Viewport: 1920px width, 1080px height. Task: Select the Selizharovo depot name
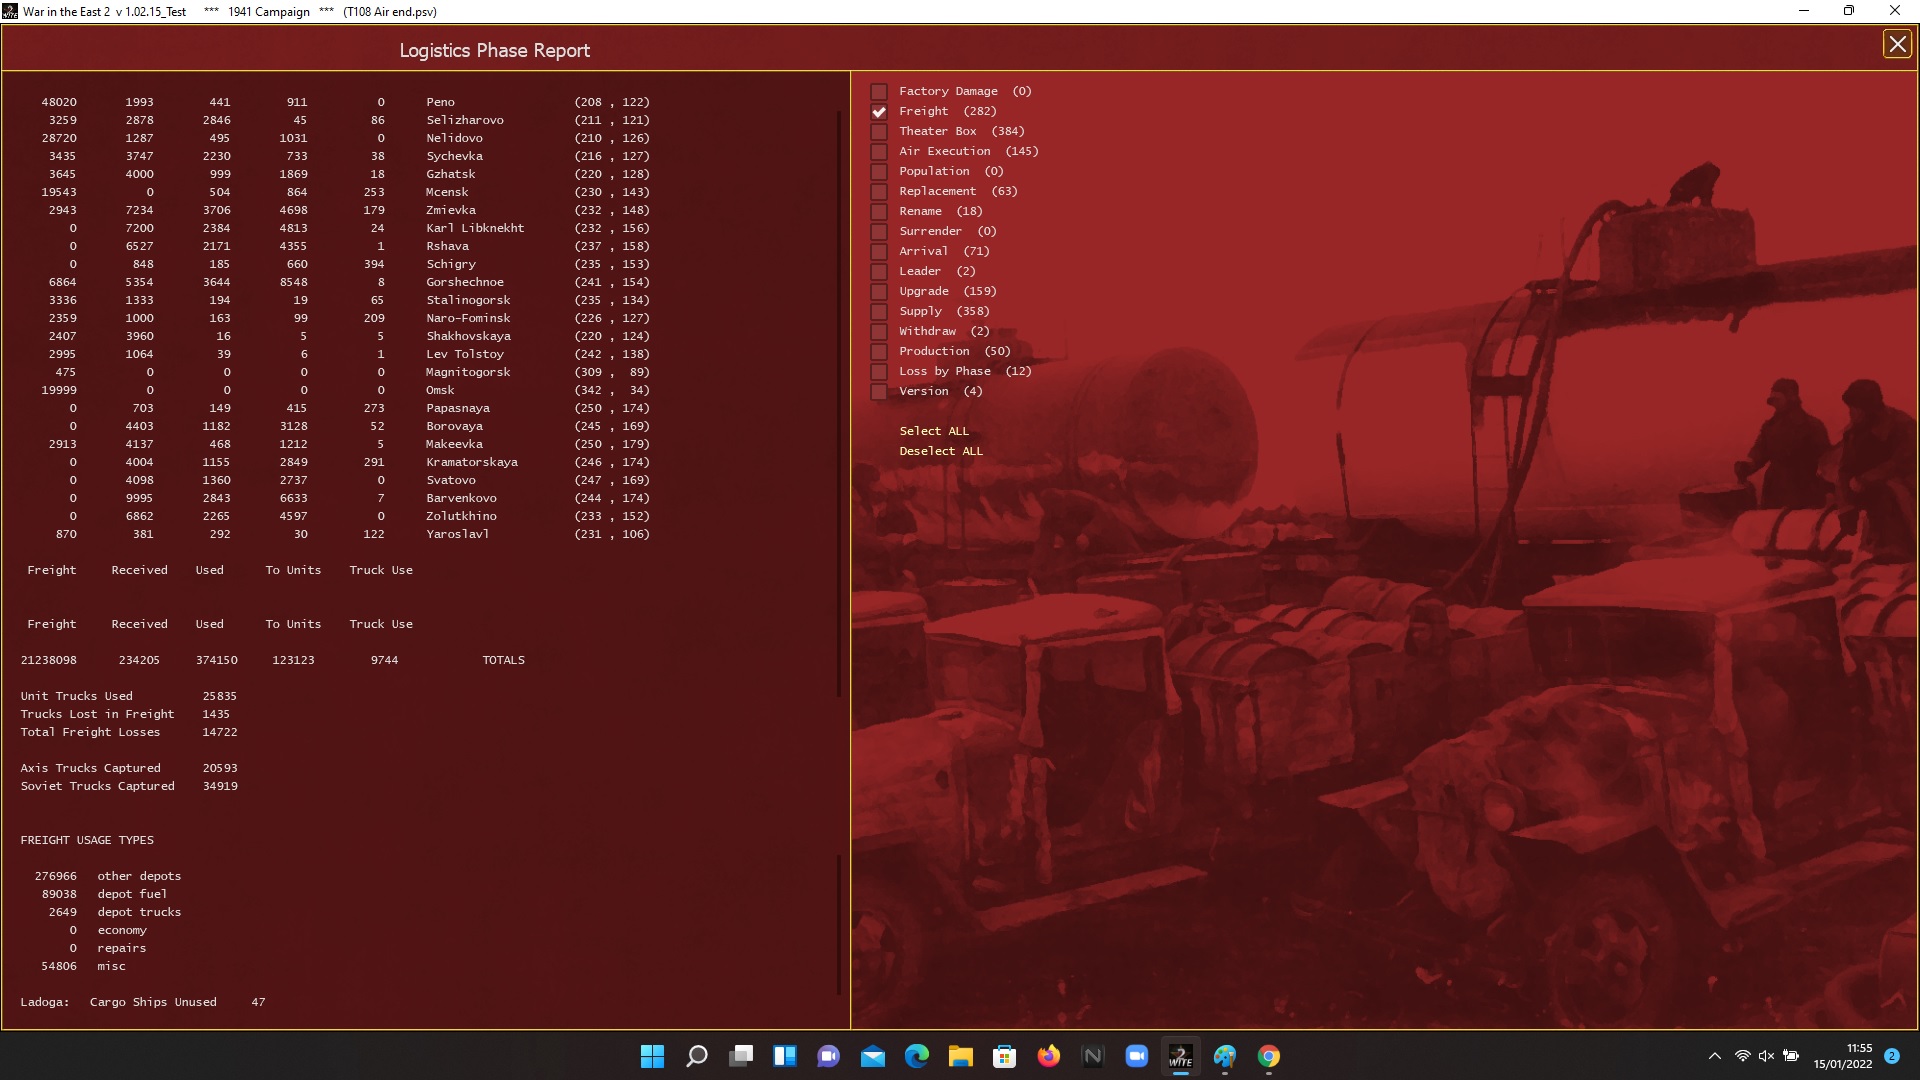465,120
